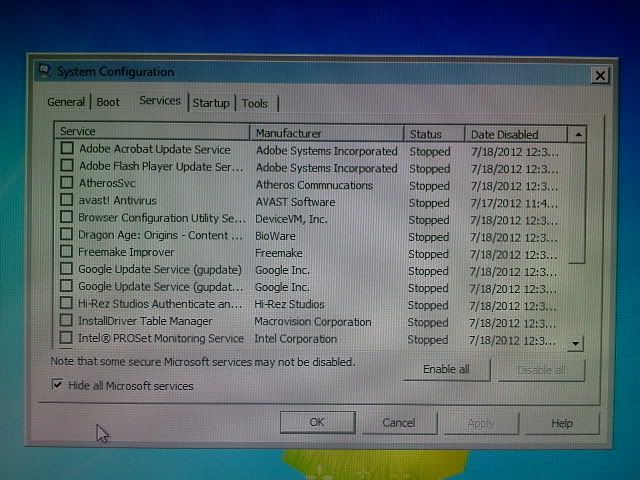Screen dimensions: 640x480
Task: Select the Intel Corporation manufacturer cell
Action: [x=296, y=339]
